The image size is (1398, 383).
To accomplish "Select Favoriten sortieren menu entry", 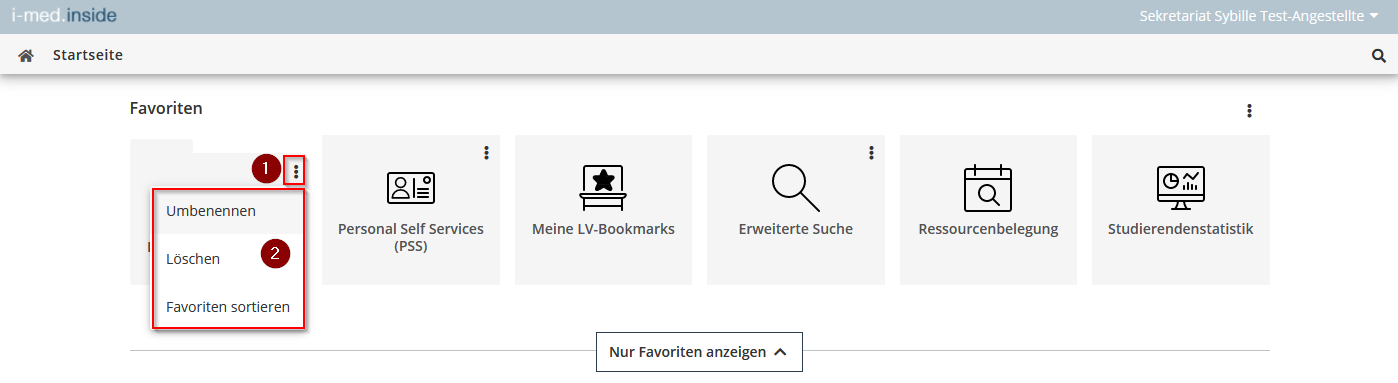I will [x=228, y=307].
